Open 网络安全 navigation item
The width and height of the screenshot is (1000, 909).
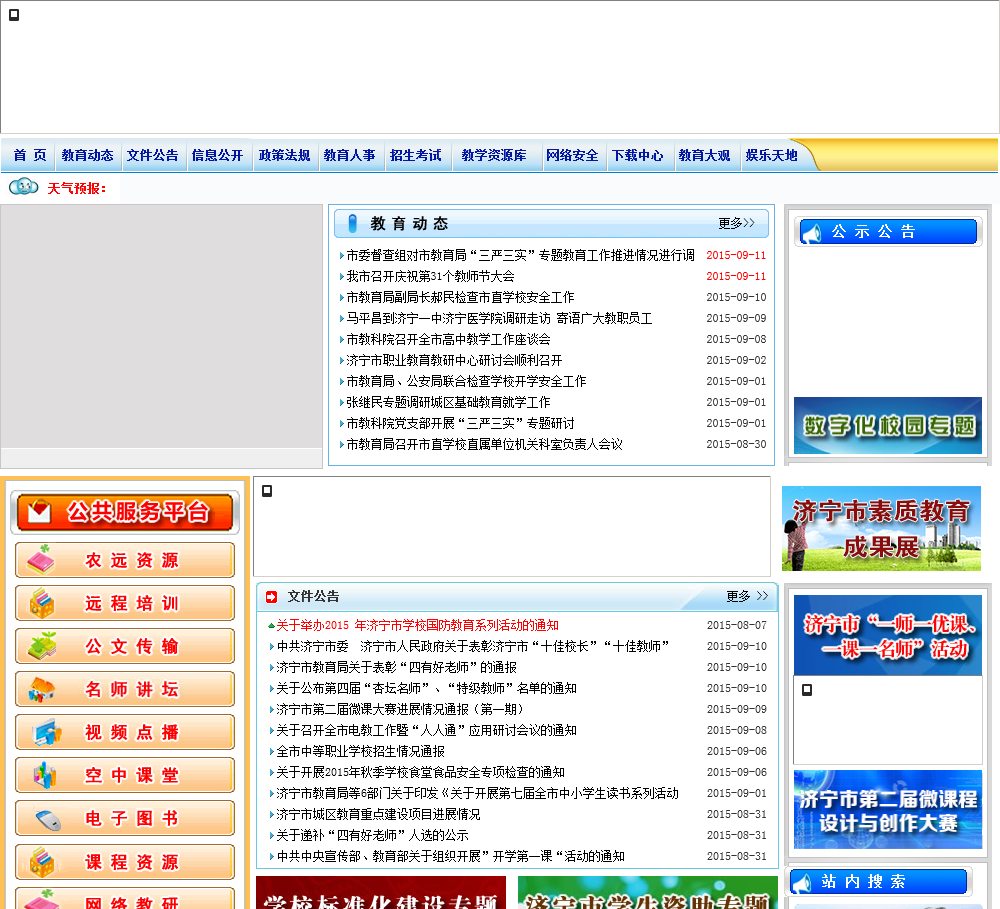(572, 155)
